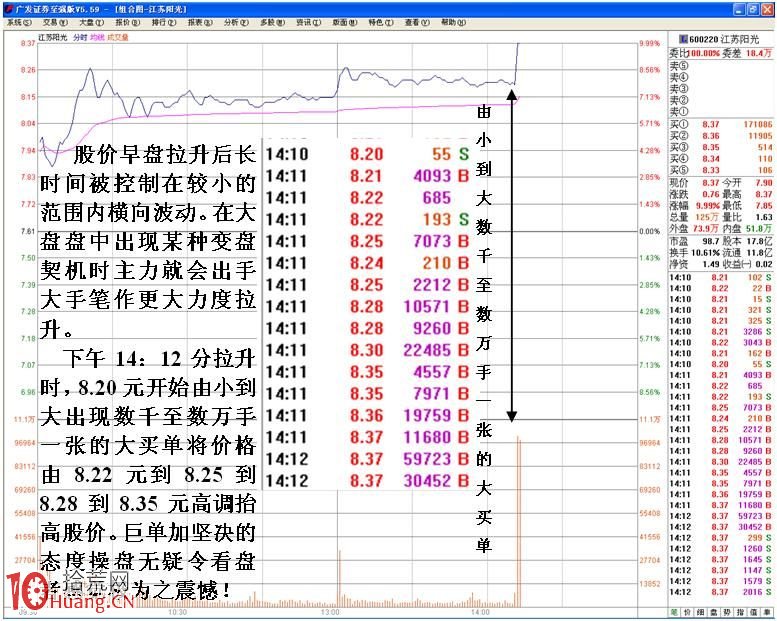
Task: Click the 市盈 98.7 field
Action: pos(695,241)
